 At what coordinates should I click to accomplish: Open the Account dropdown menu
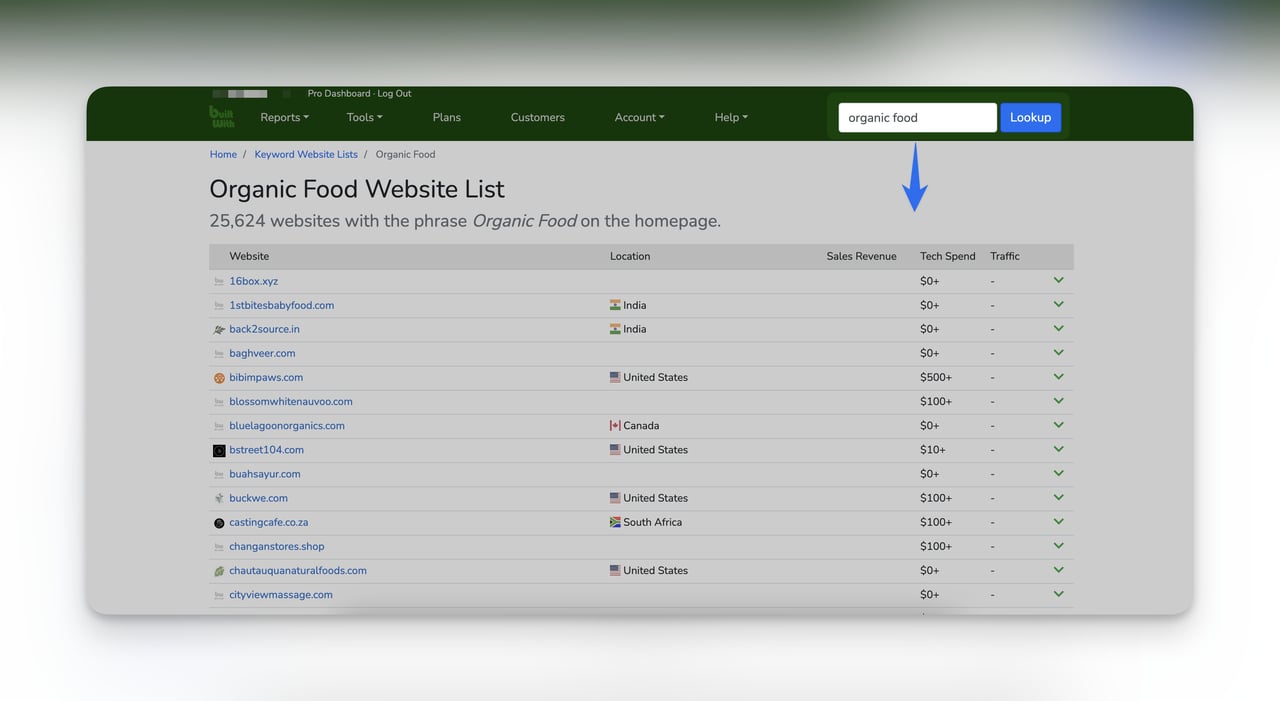[640, 117]
